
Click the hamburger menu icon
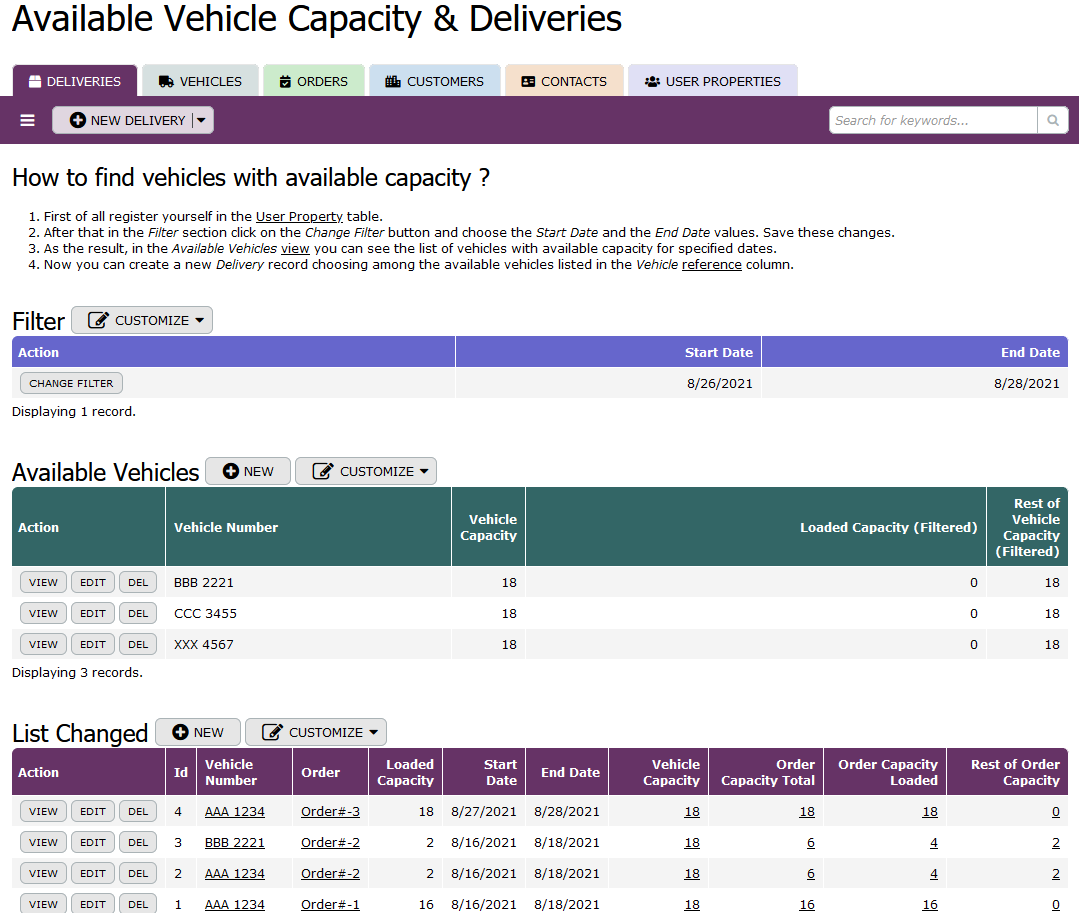point(27,120)
